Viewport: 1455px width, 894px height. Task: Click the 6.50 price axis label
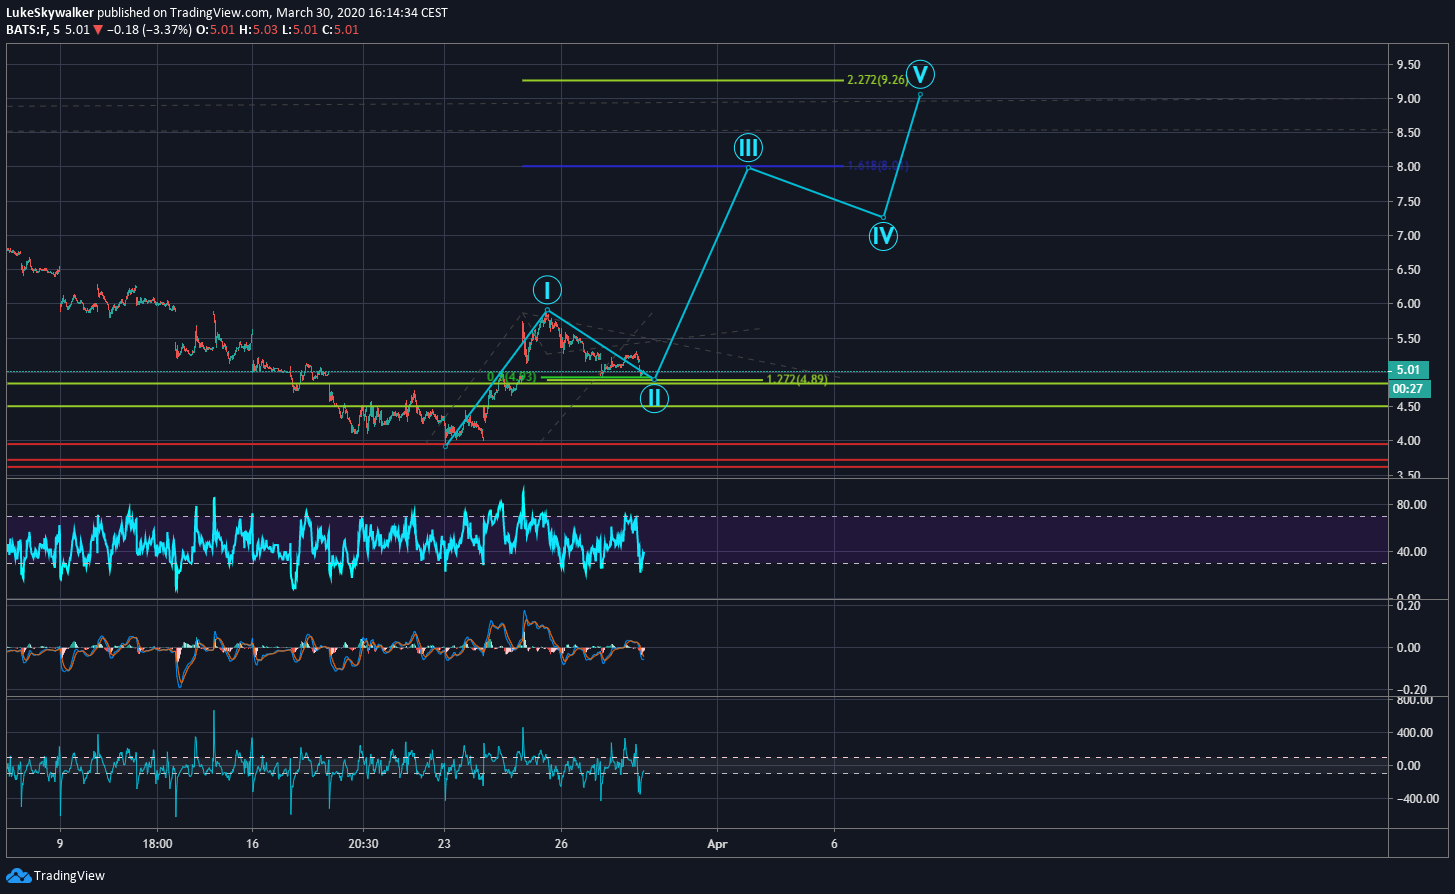coord(1409,270)
